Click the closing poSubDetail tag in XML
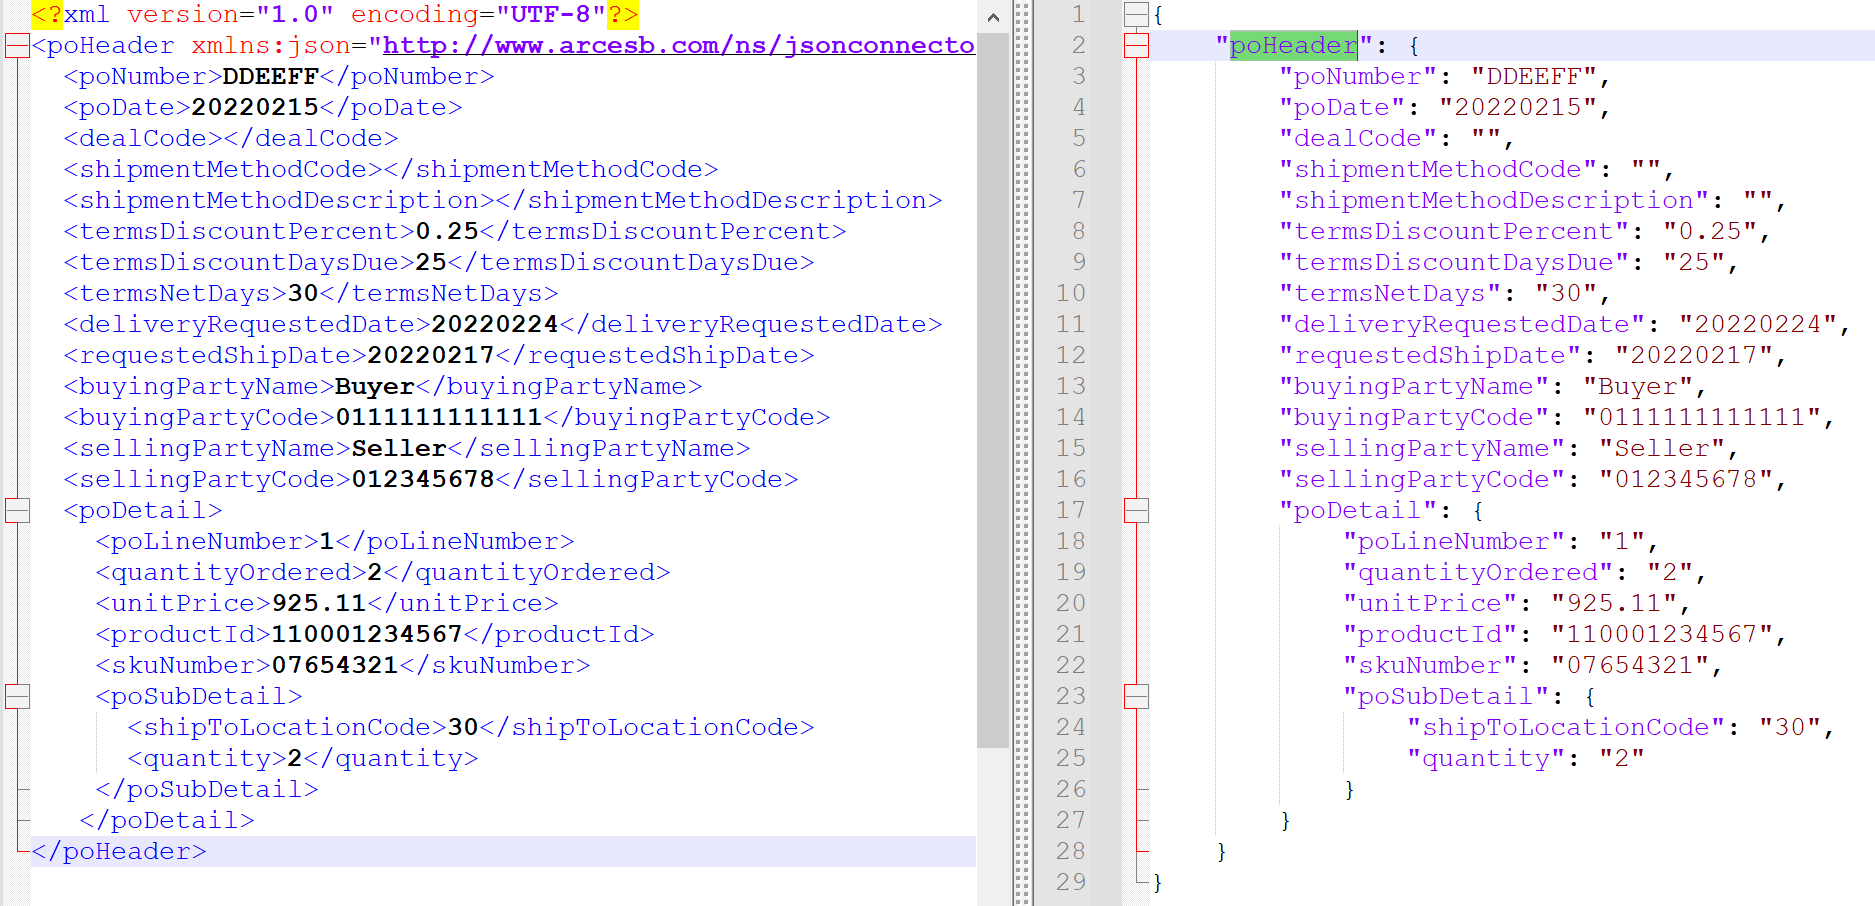This screenshot has width=1875, height=906. tap(207, 790)
